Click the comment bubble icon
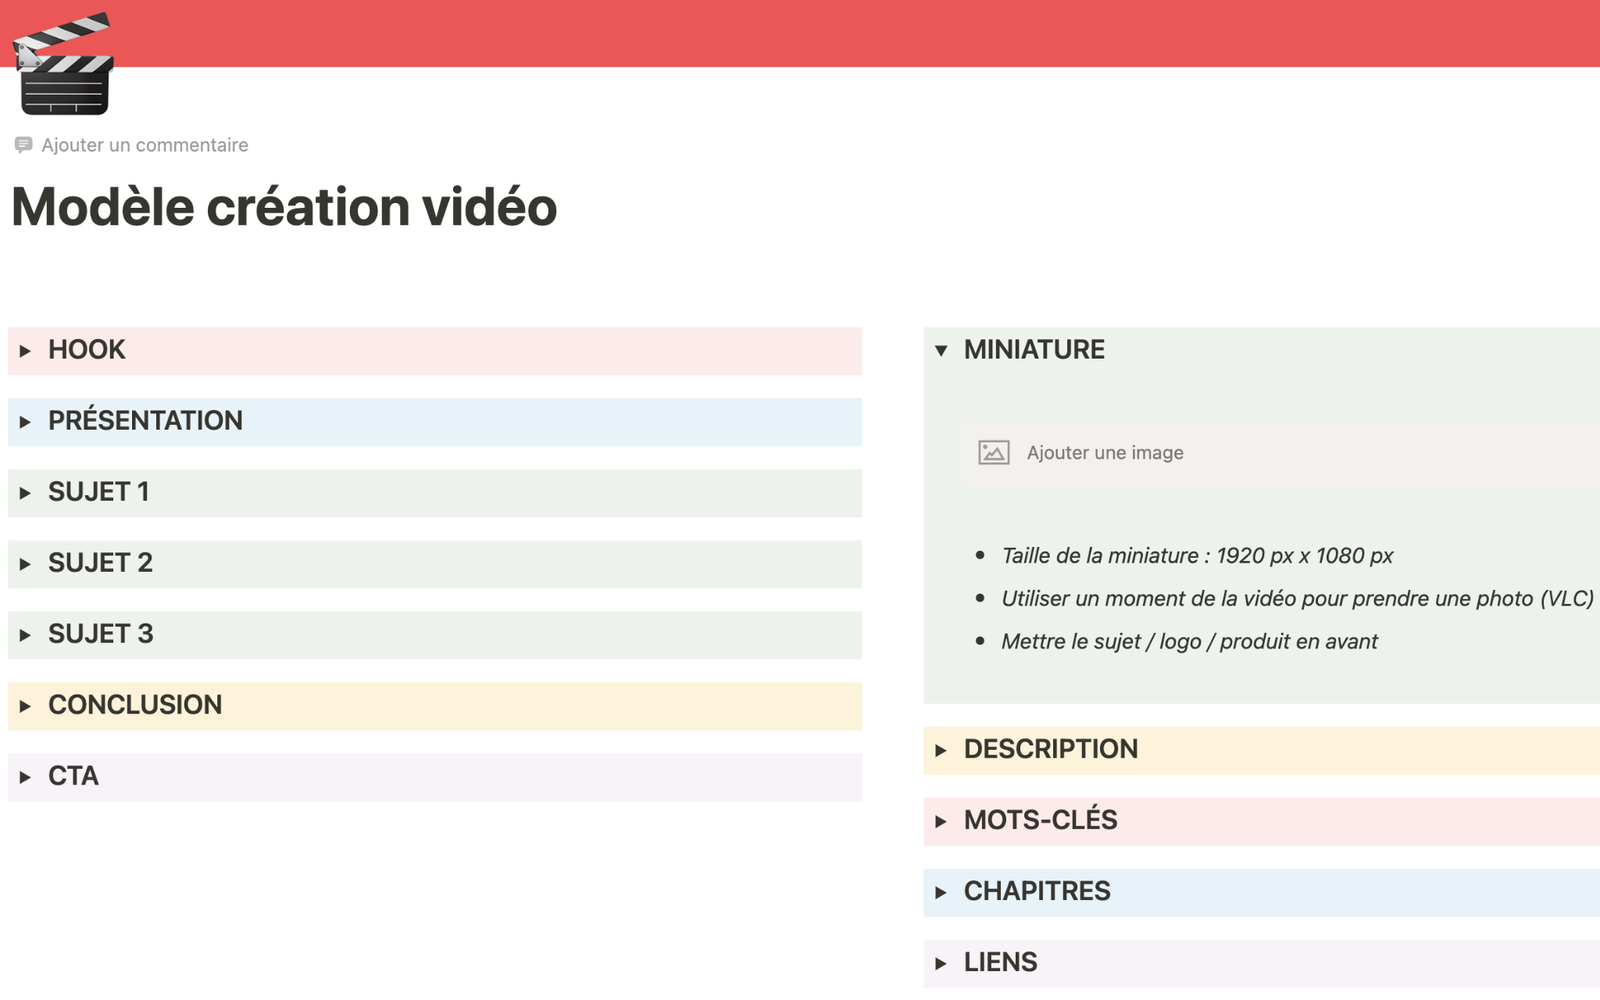 click(x=24, y=145)
